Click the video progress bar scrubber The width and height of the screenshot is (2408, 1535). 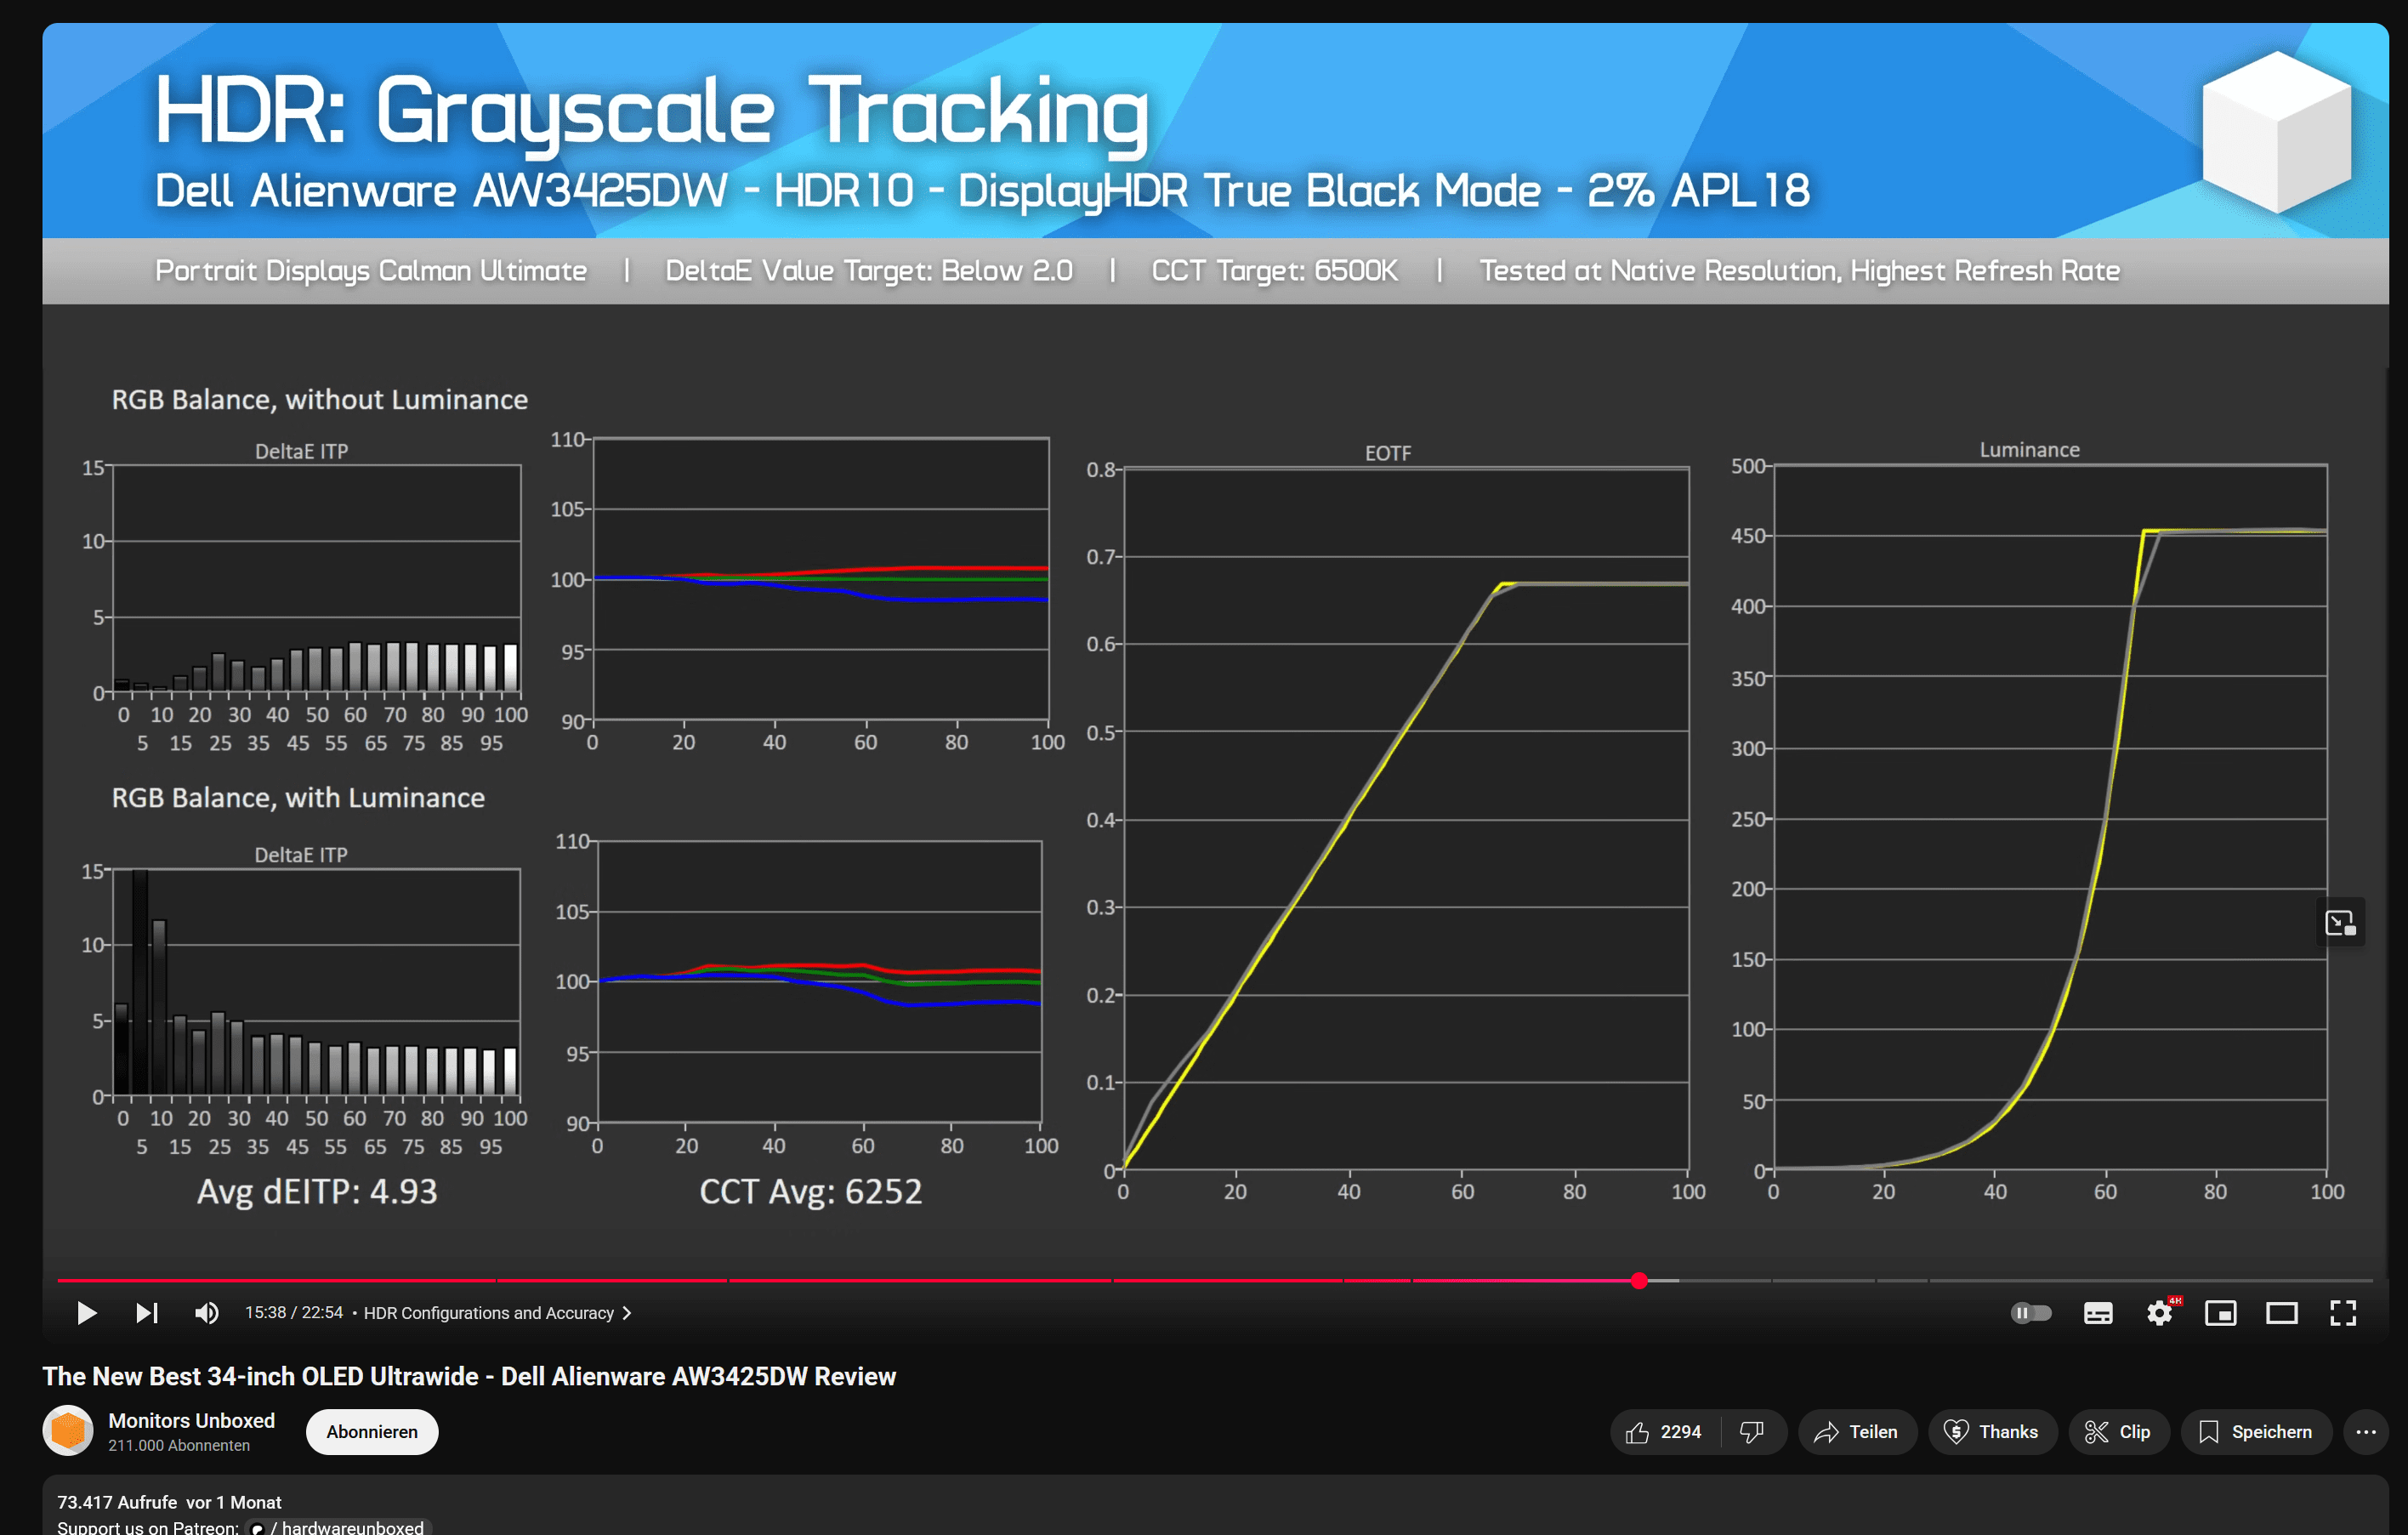[x=1639, y=1281]
